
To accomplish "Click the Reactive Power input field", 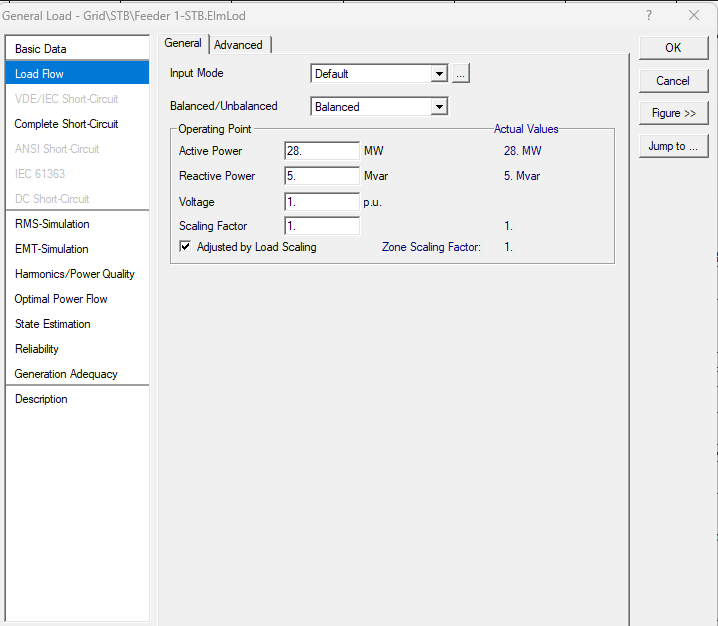I will [321, 176].
